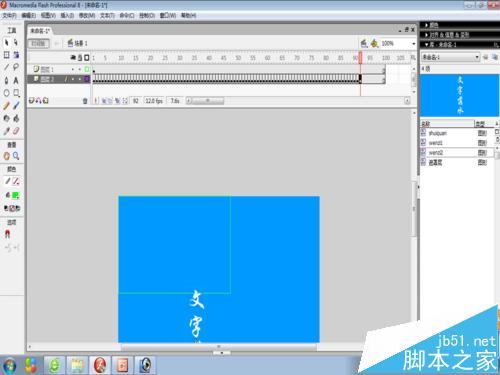This screenshot has width=500, height=375.
Task: Click the show/hide all layers eye header
Action: (73, 58)
